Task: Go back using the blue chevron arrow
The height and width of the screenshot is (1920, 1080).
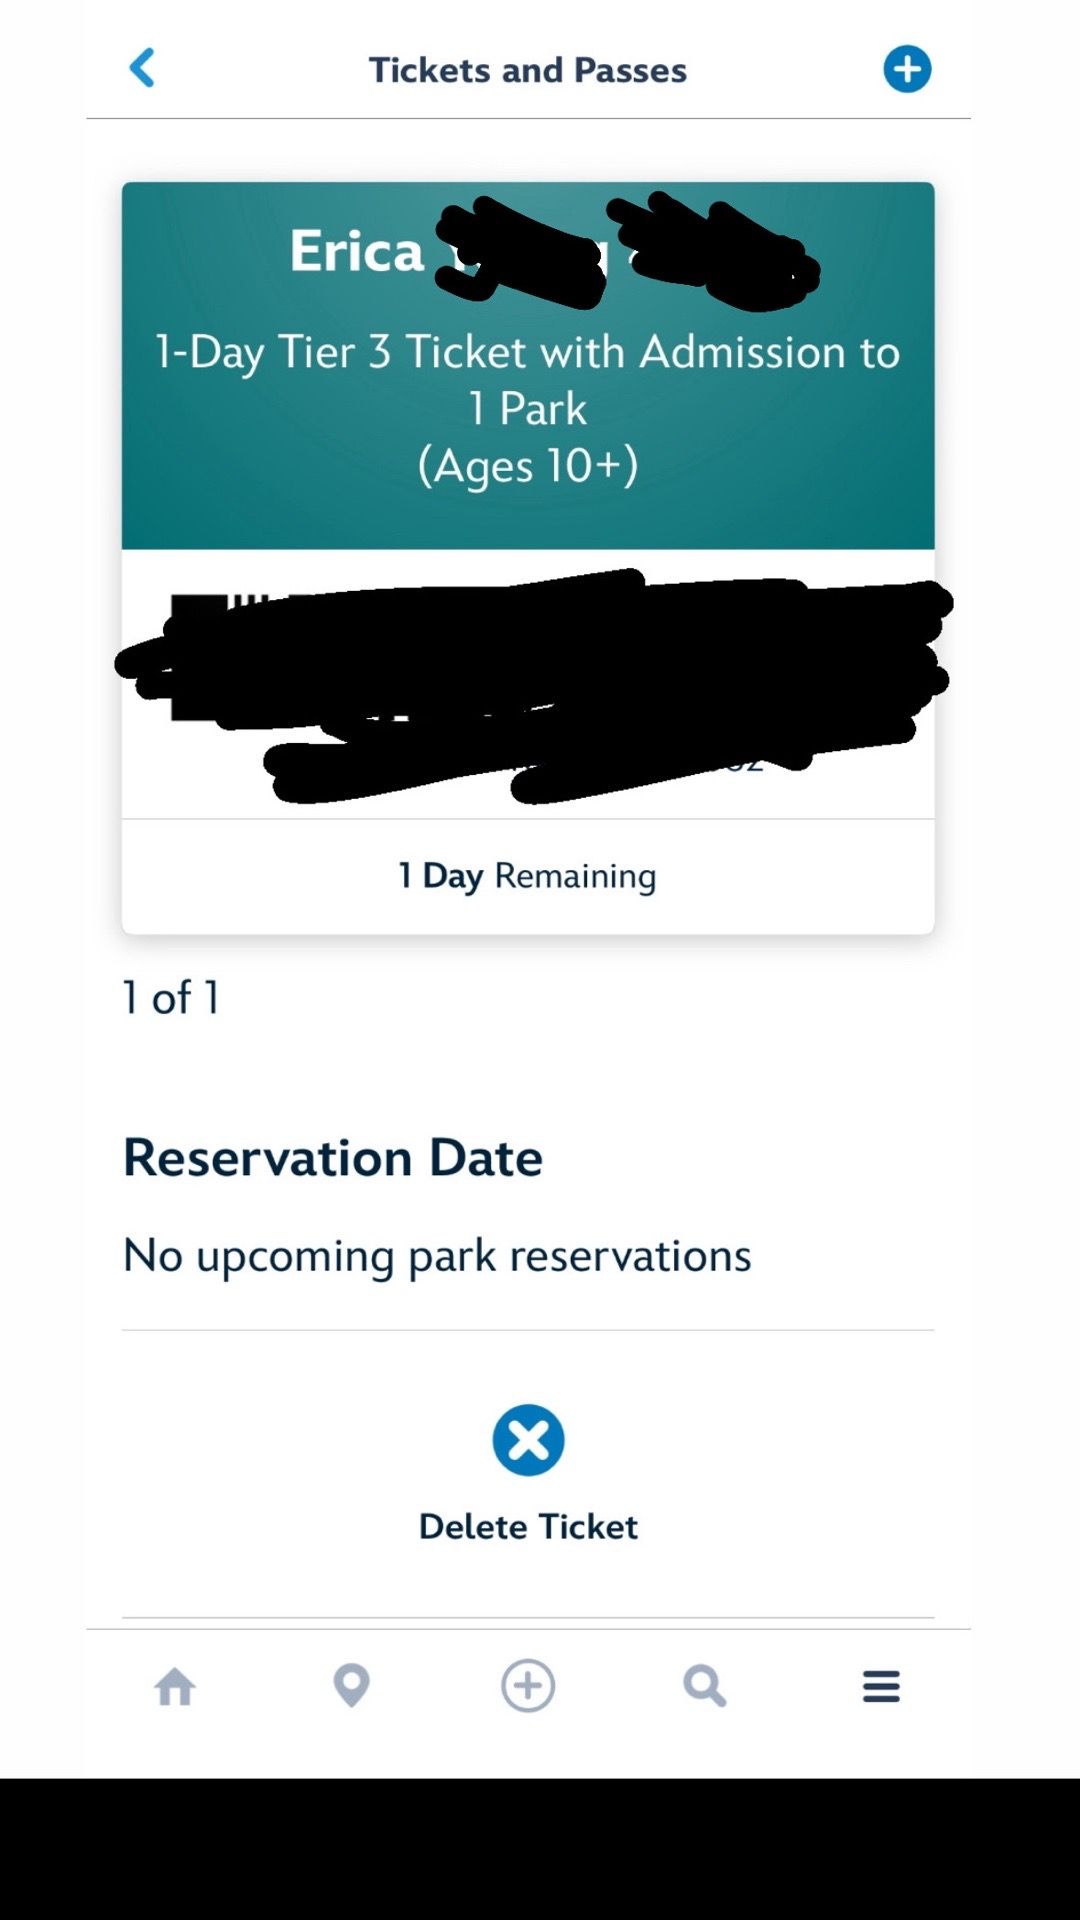Action: 142,68
